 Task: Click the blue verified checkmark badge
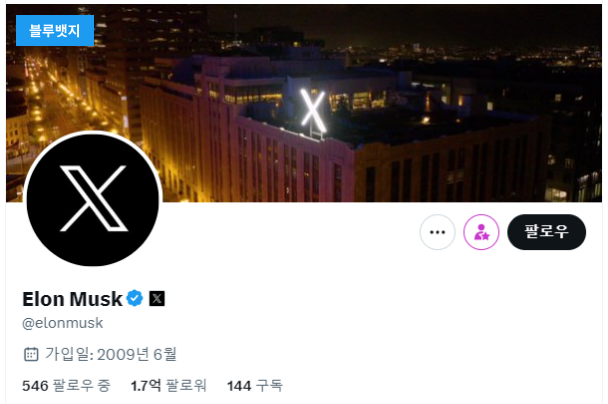coord(135,298)
